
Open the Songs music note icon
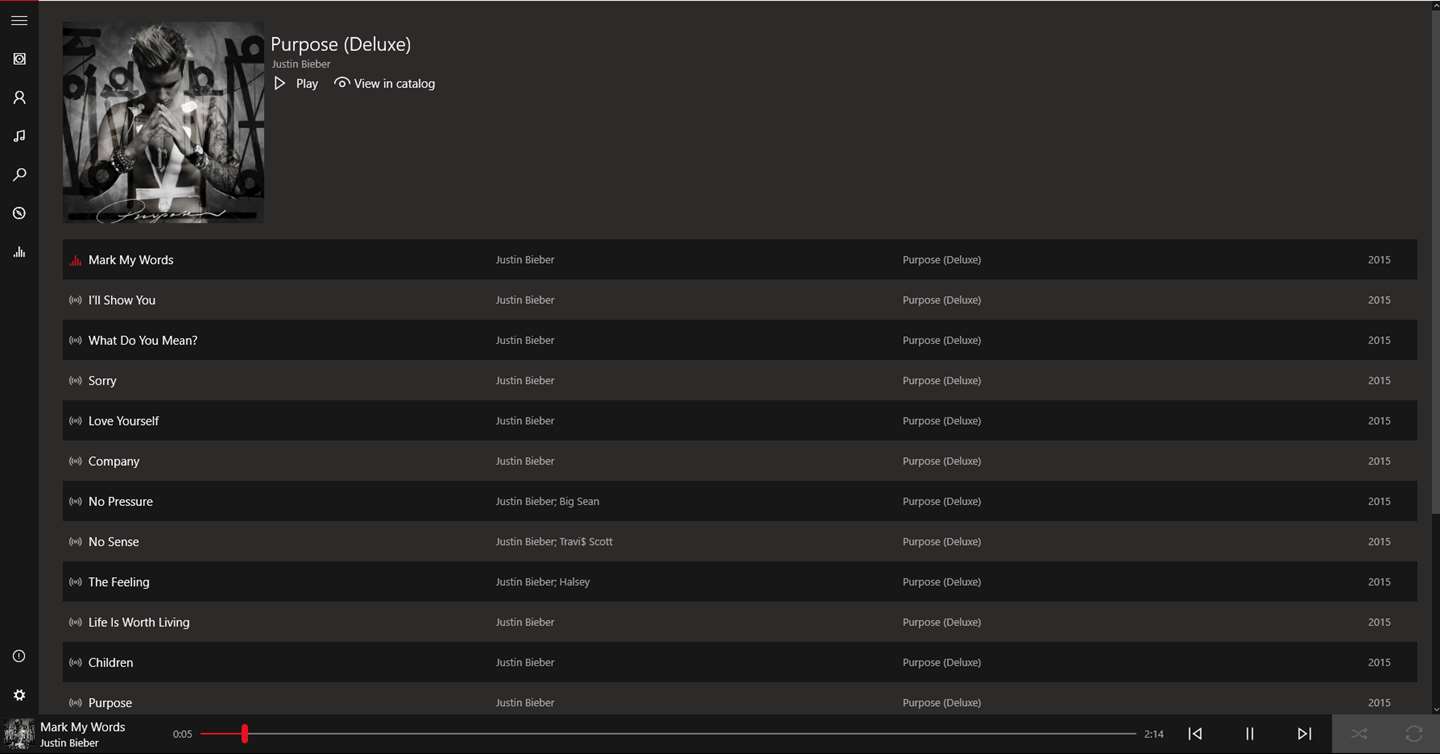point(19,136)
